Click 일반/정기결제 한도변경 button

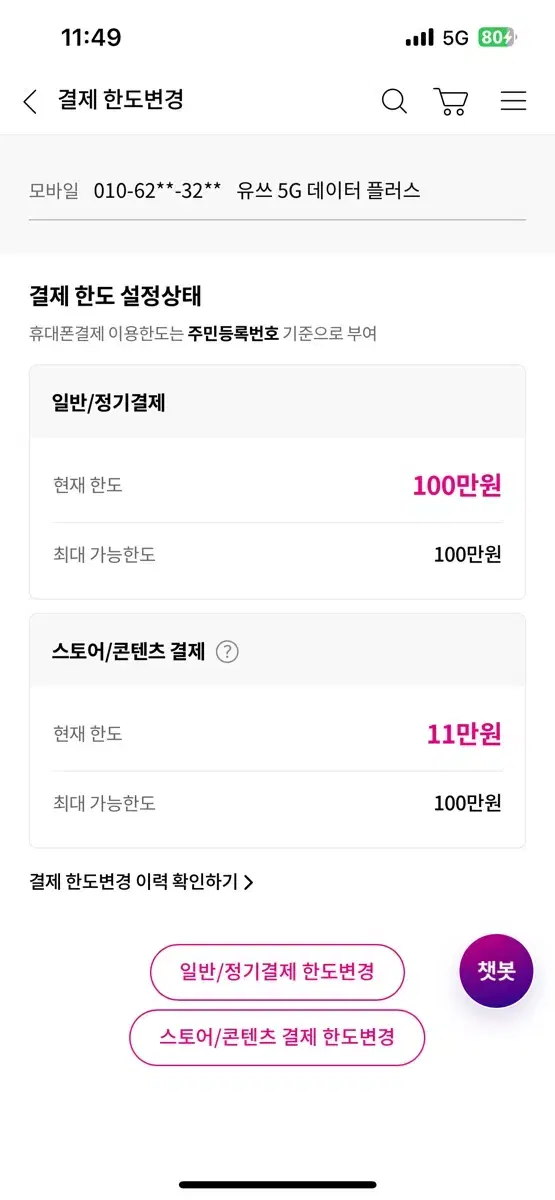tap(277, 971)
